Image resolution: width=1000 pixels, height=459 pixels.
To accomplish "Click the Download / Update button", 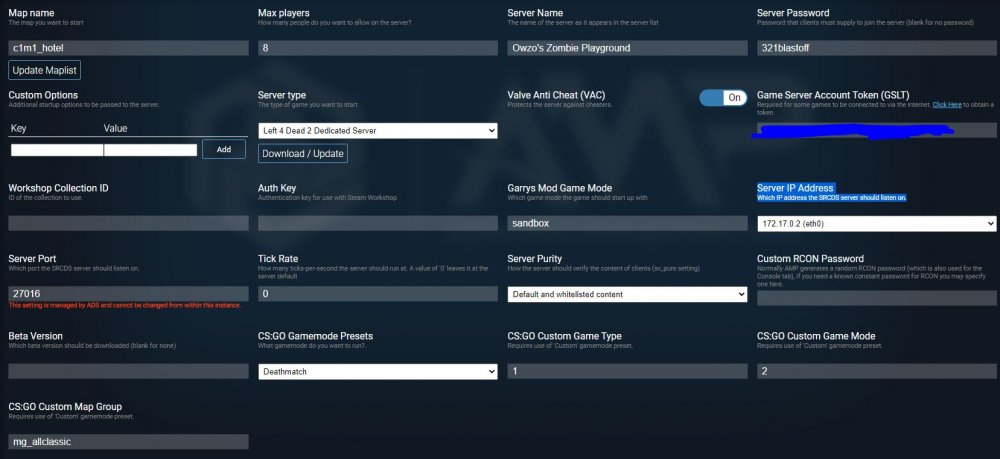I will point(303,154).
